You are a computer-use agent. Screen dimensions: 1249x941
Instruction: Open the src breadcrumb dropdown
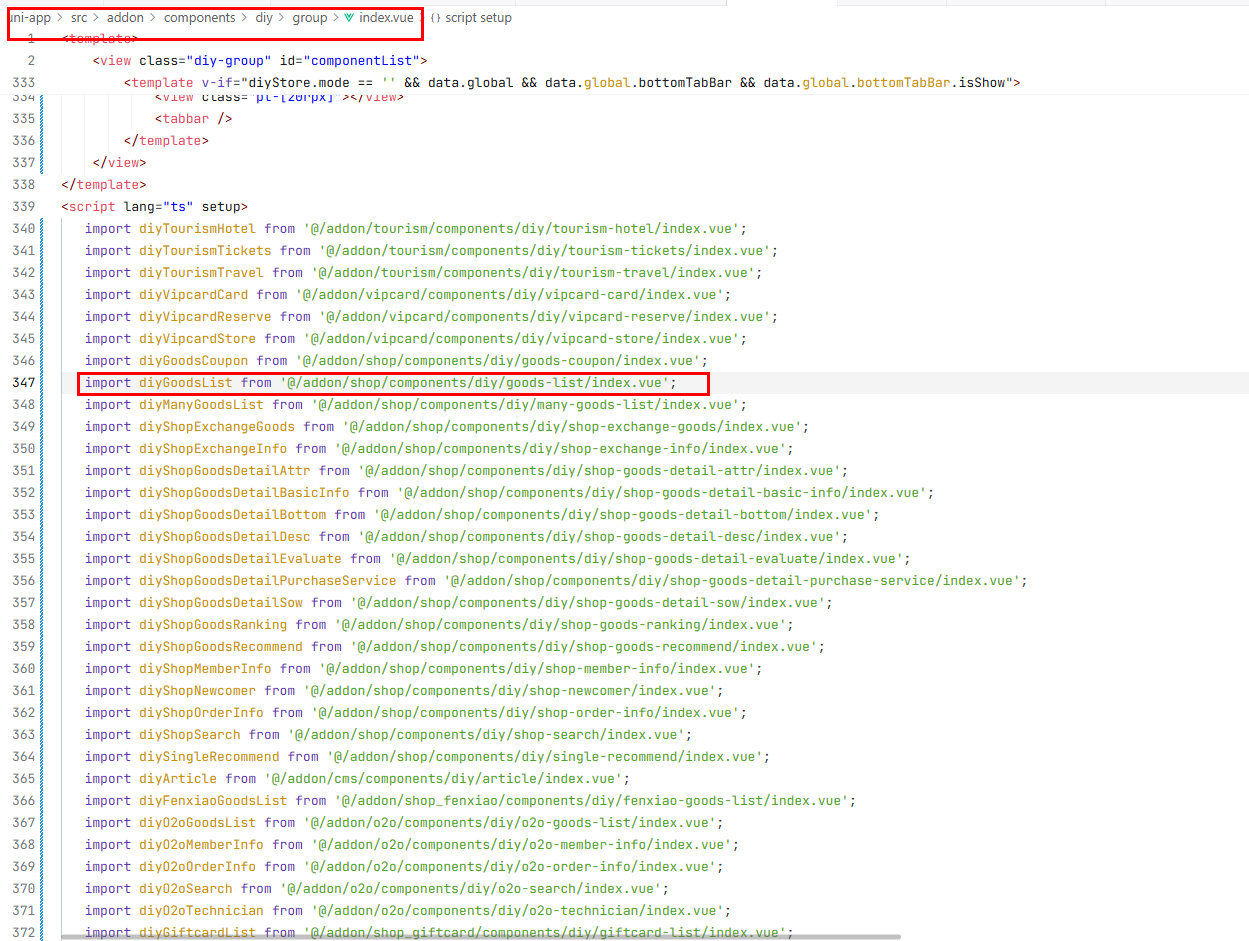[79, 18]
